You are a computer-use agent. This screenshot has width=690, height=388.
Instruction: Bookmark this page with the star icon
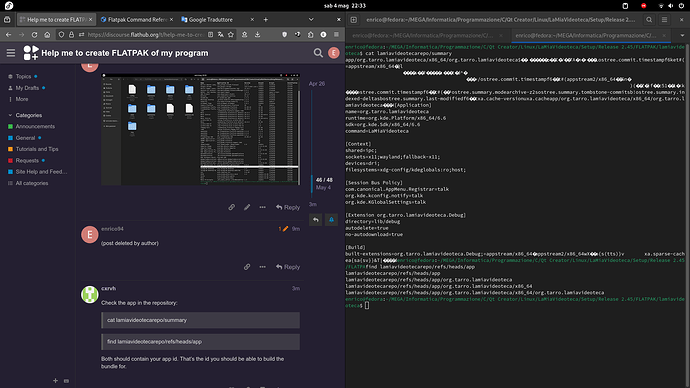click(x=231, y=34)
